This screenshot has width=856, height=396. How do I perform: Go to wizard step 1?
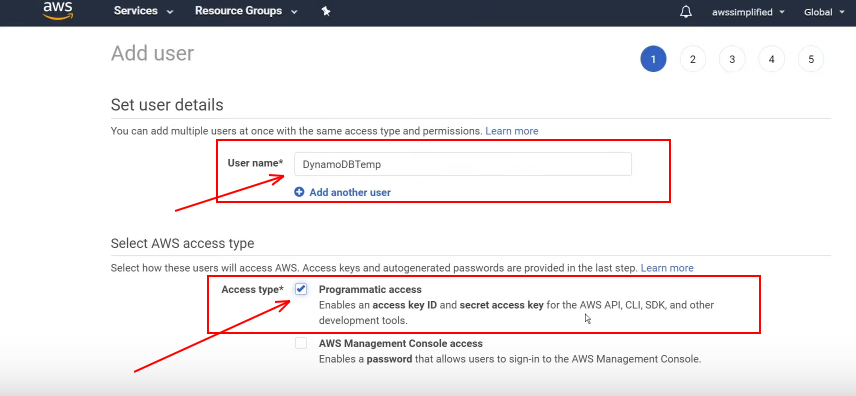coord(653,59)
